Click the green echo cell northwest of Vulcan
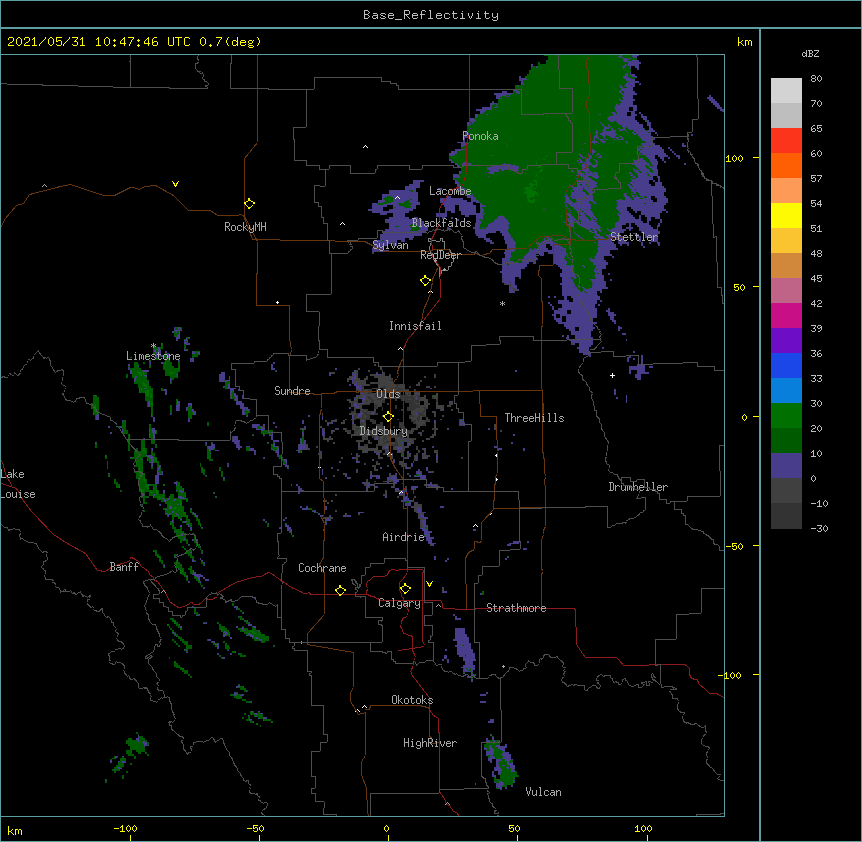Screen dimensions: 862x842 pyautogui.click(x=501, y=764)
